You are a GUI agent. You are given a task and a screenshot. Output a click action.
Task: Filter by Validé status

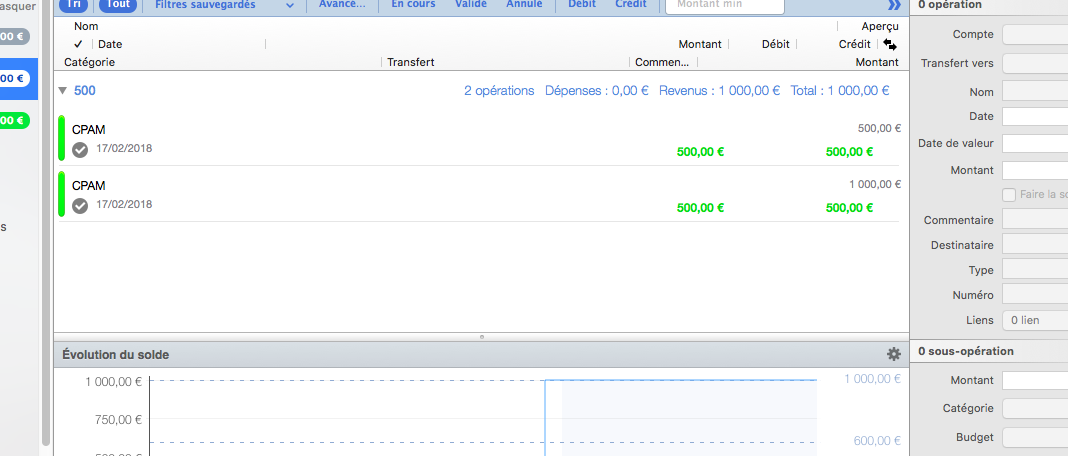click(x=471, y=4)
